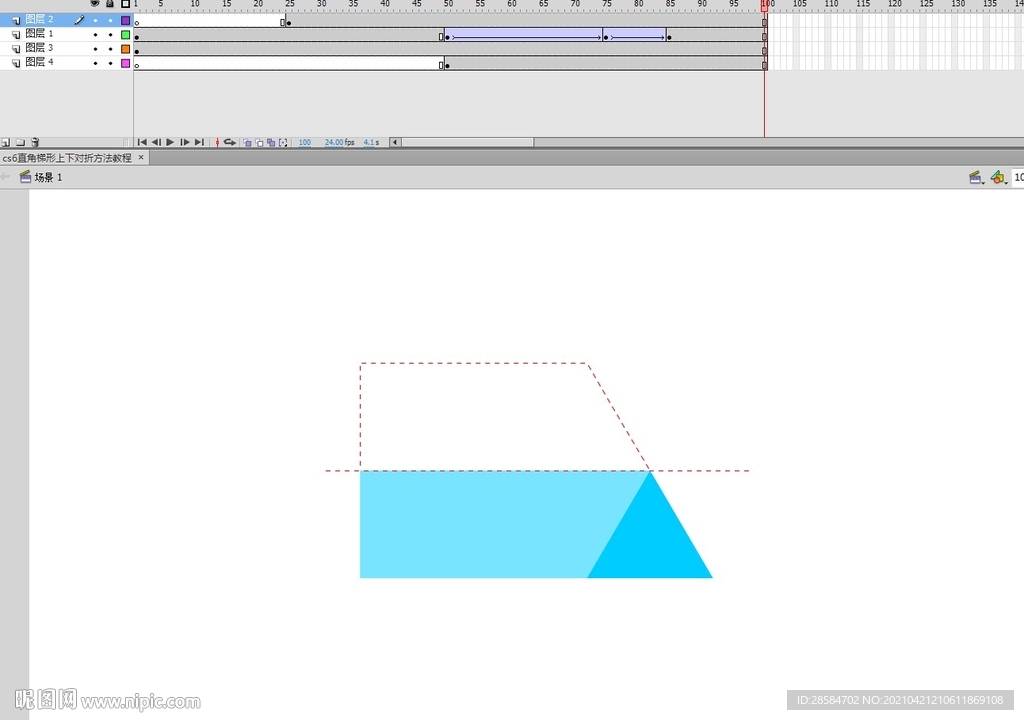1024x720 pixels.
Task: Step forward one frame button
Action: 185,142
